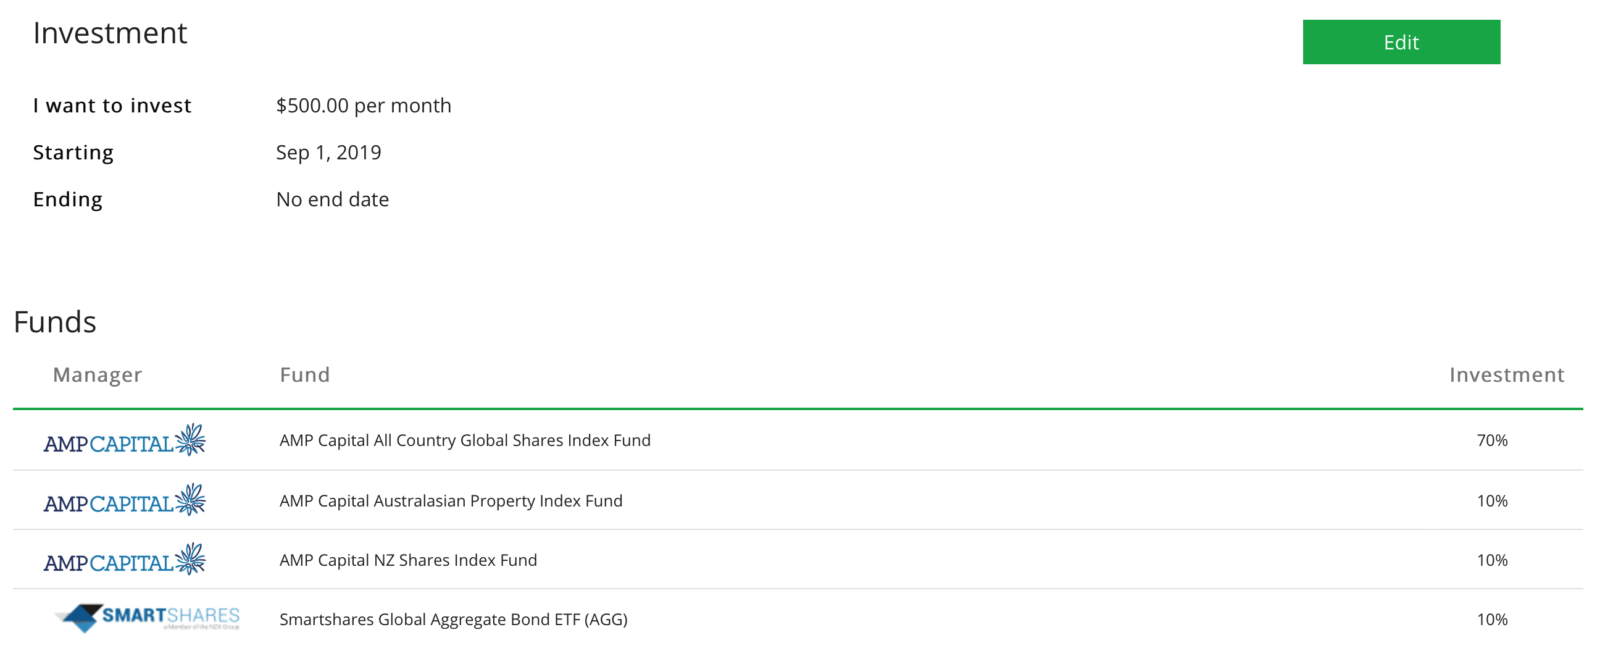This screenshot has height=656, width=1600.
Task: Click the Investment column header
Action: (1506, 375)
